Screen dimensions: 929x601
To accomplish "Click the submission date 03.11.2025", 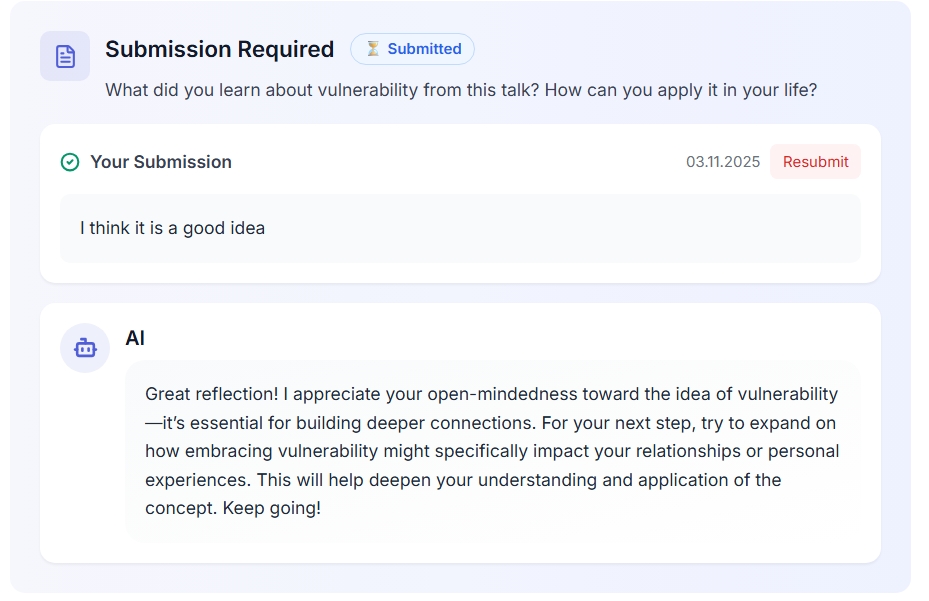I will [723, 162].
